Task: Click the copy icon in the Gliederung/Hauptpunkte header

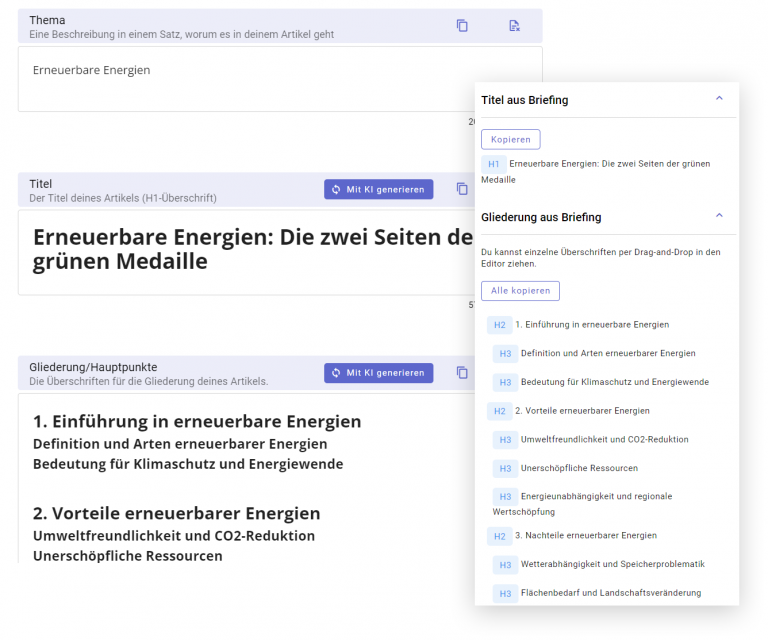Action: [462, 373]
